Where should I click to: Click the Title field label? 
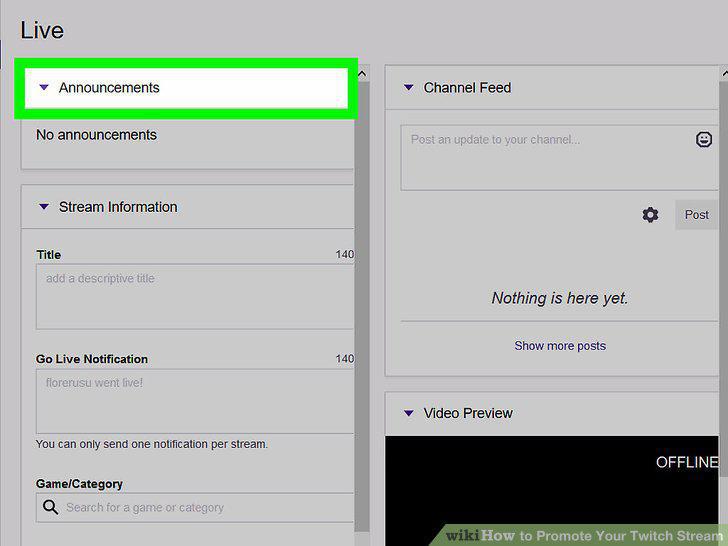click(x=49, y=255)
